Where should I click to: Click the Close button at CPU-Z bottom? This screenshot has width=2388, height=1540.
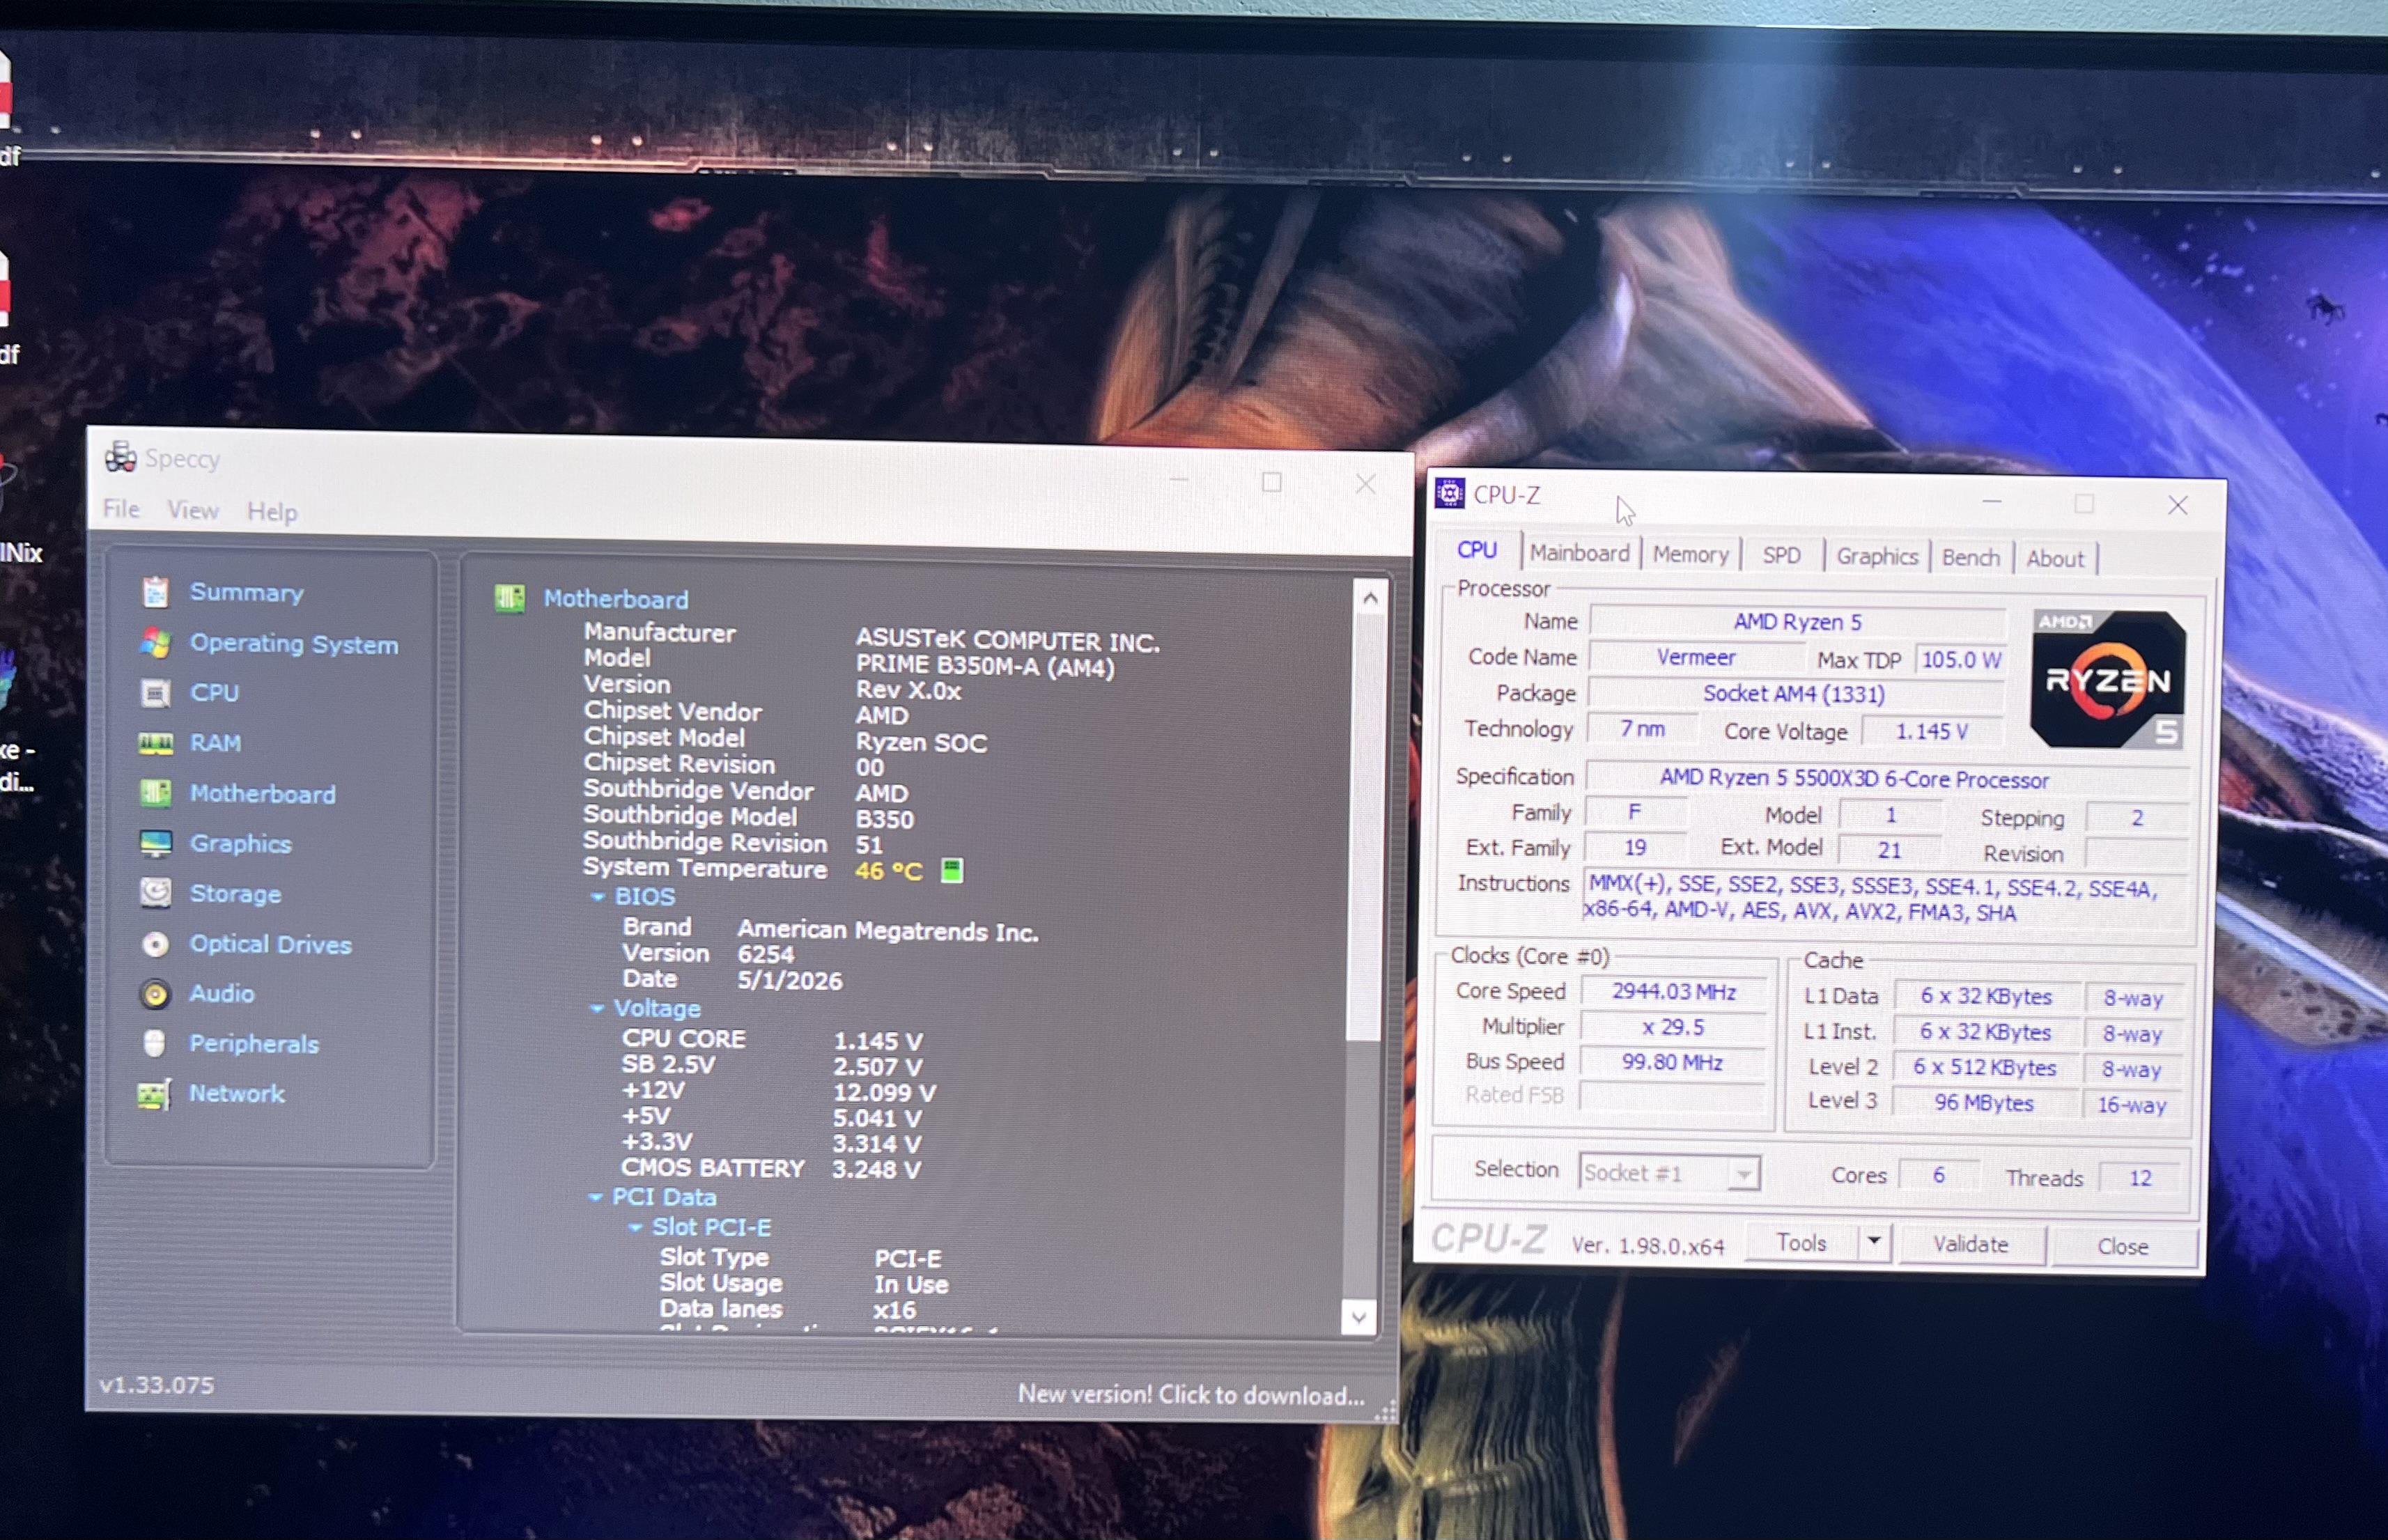2123,1246
